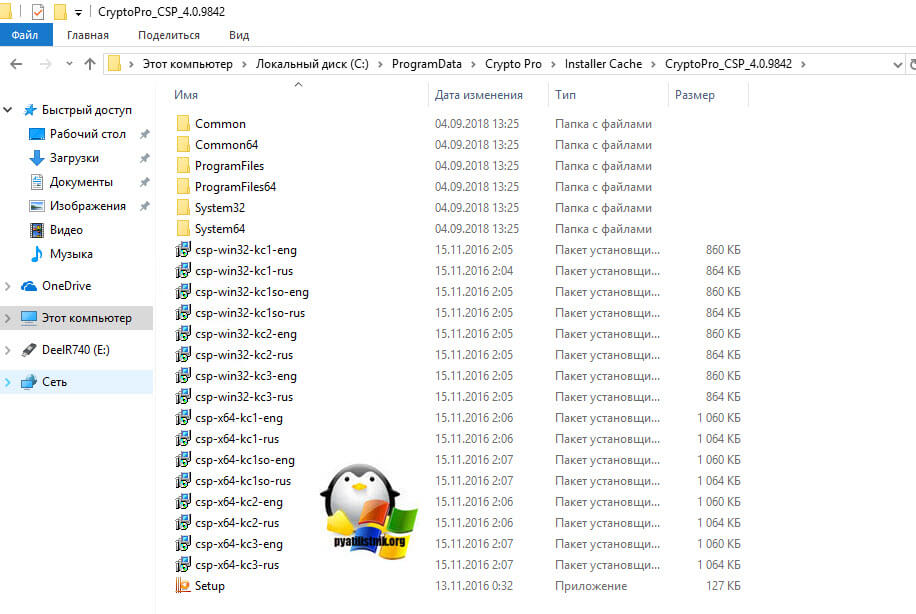Image resolution: width=916 pixels, height=614 pixels.
Task: Open the Файл menu tab
Action: point(25,35)
